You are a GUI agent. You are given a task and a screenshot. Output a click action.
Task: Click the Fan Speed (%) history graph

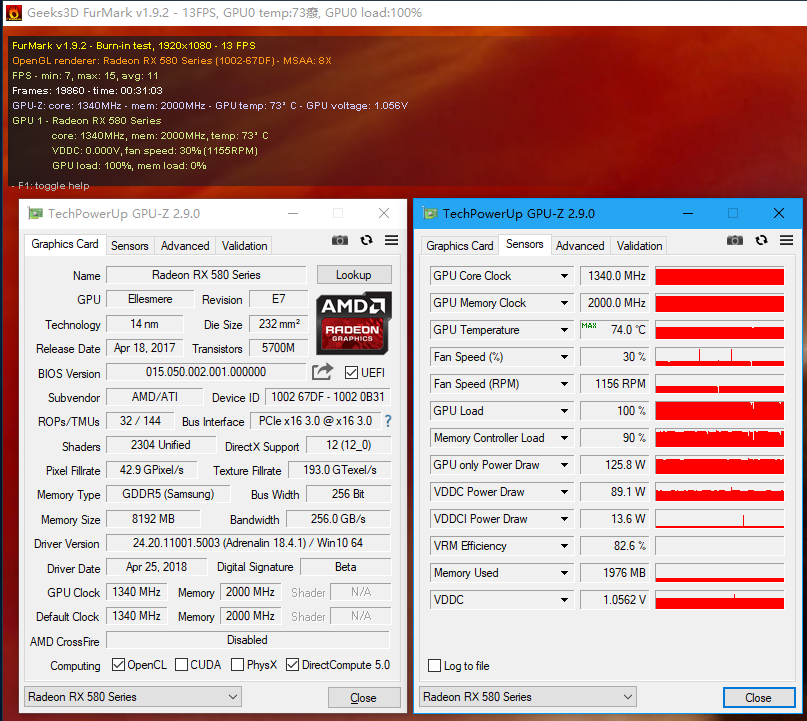click(x=720, y=357)
